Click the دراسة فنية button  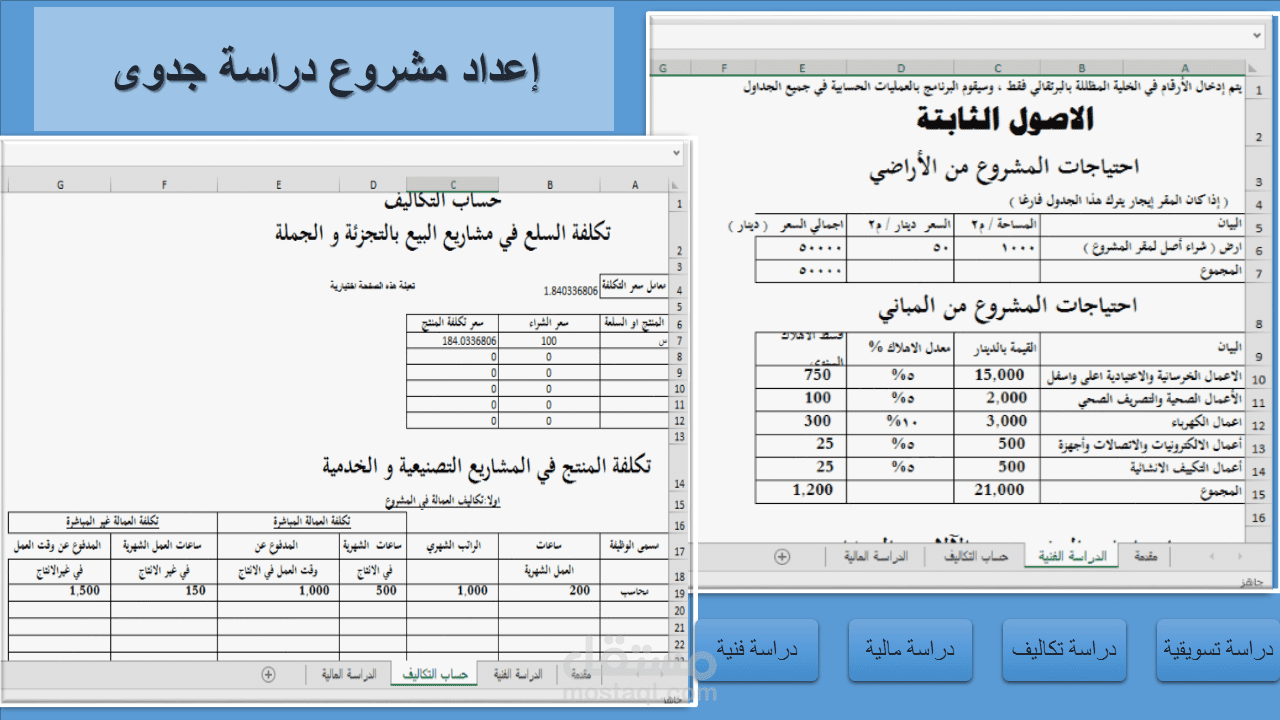pos(756,650)
